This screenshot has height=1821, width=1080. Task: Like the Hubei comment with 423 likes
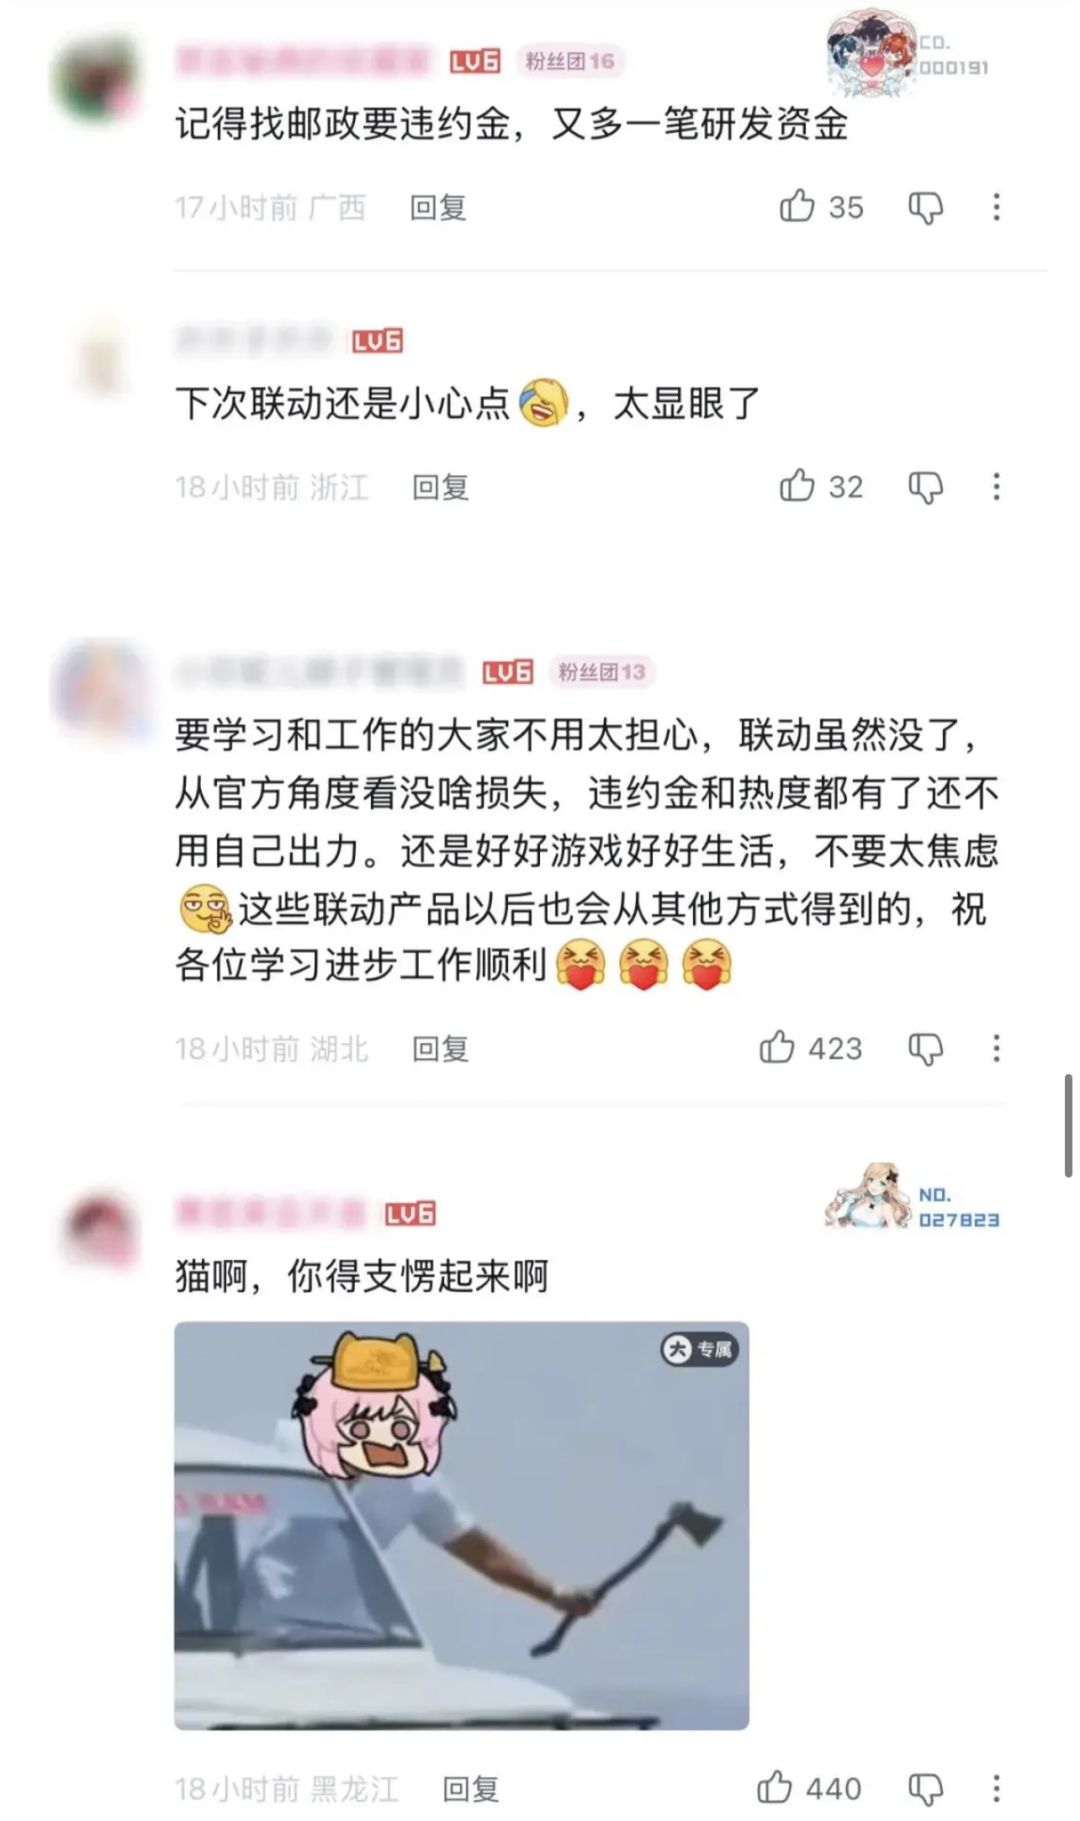pos(777,1047)
